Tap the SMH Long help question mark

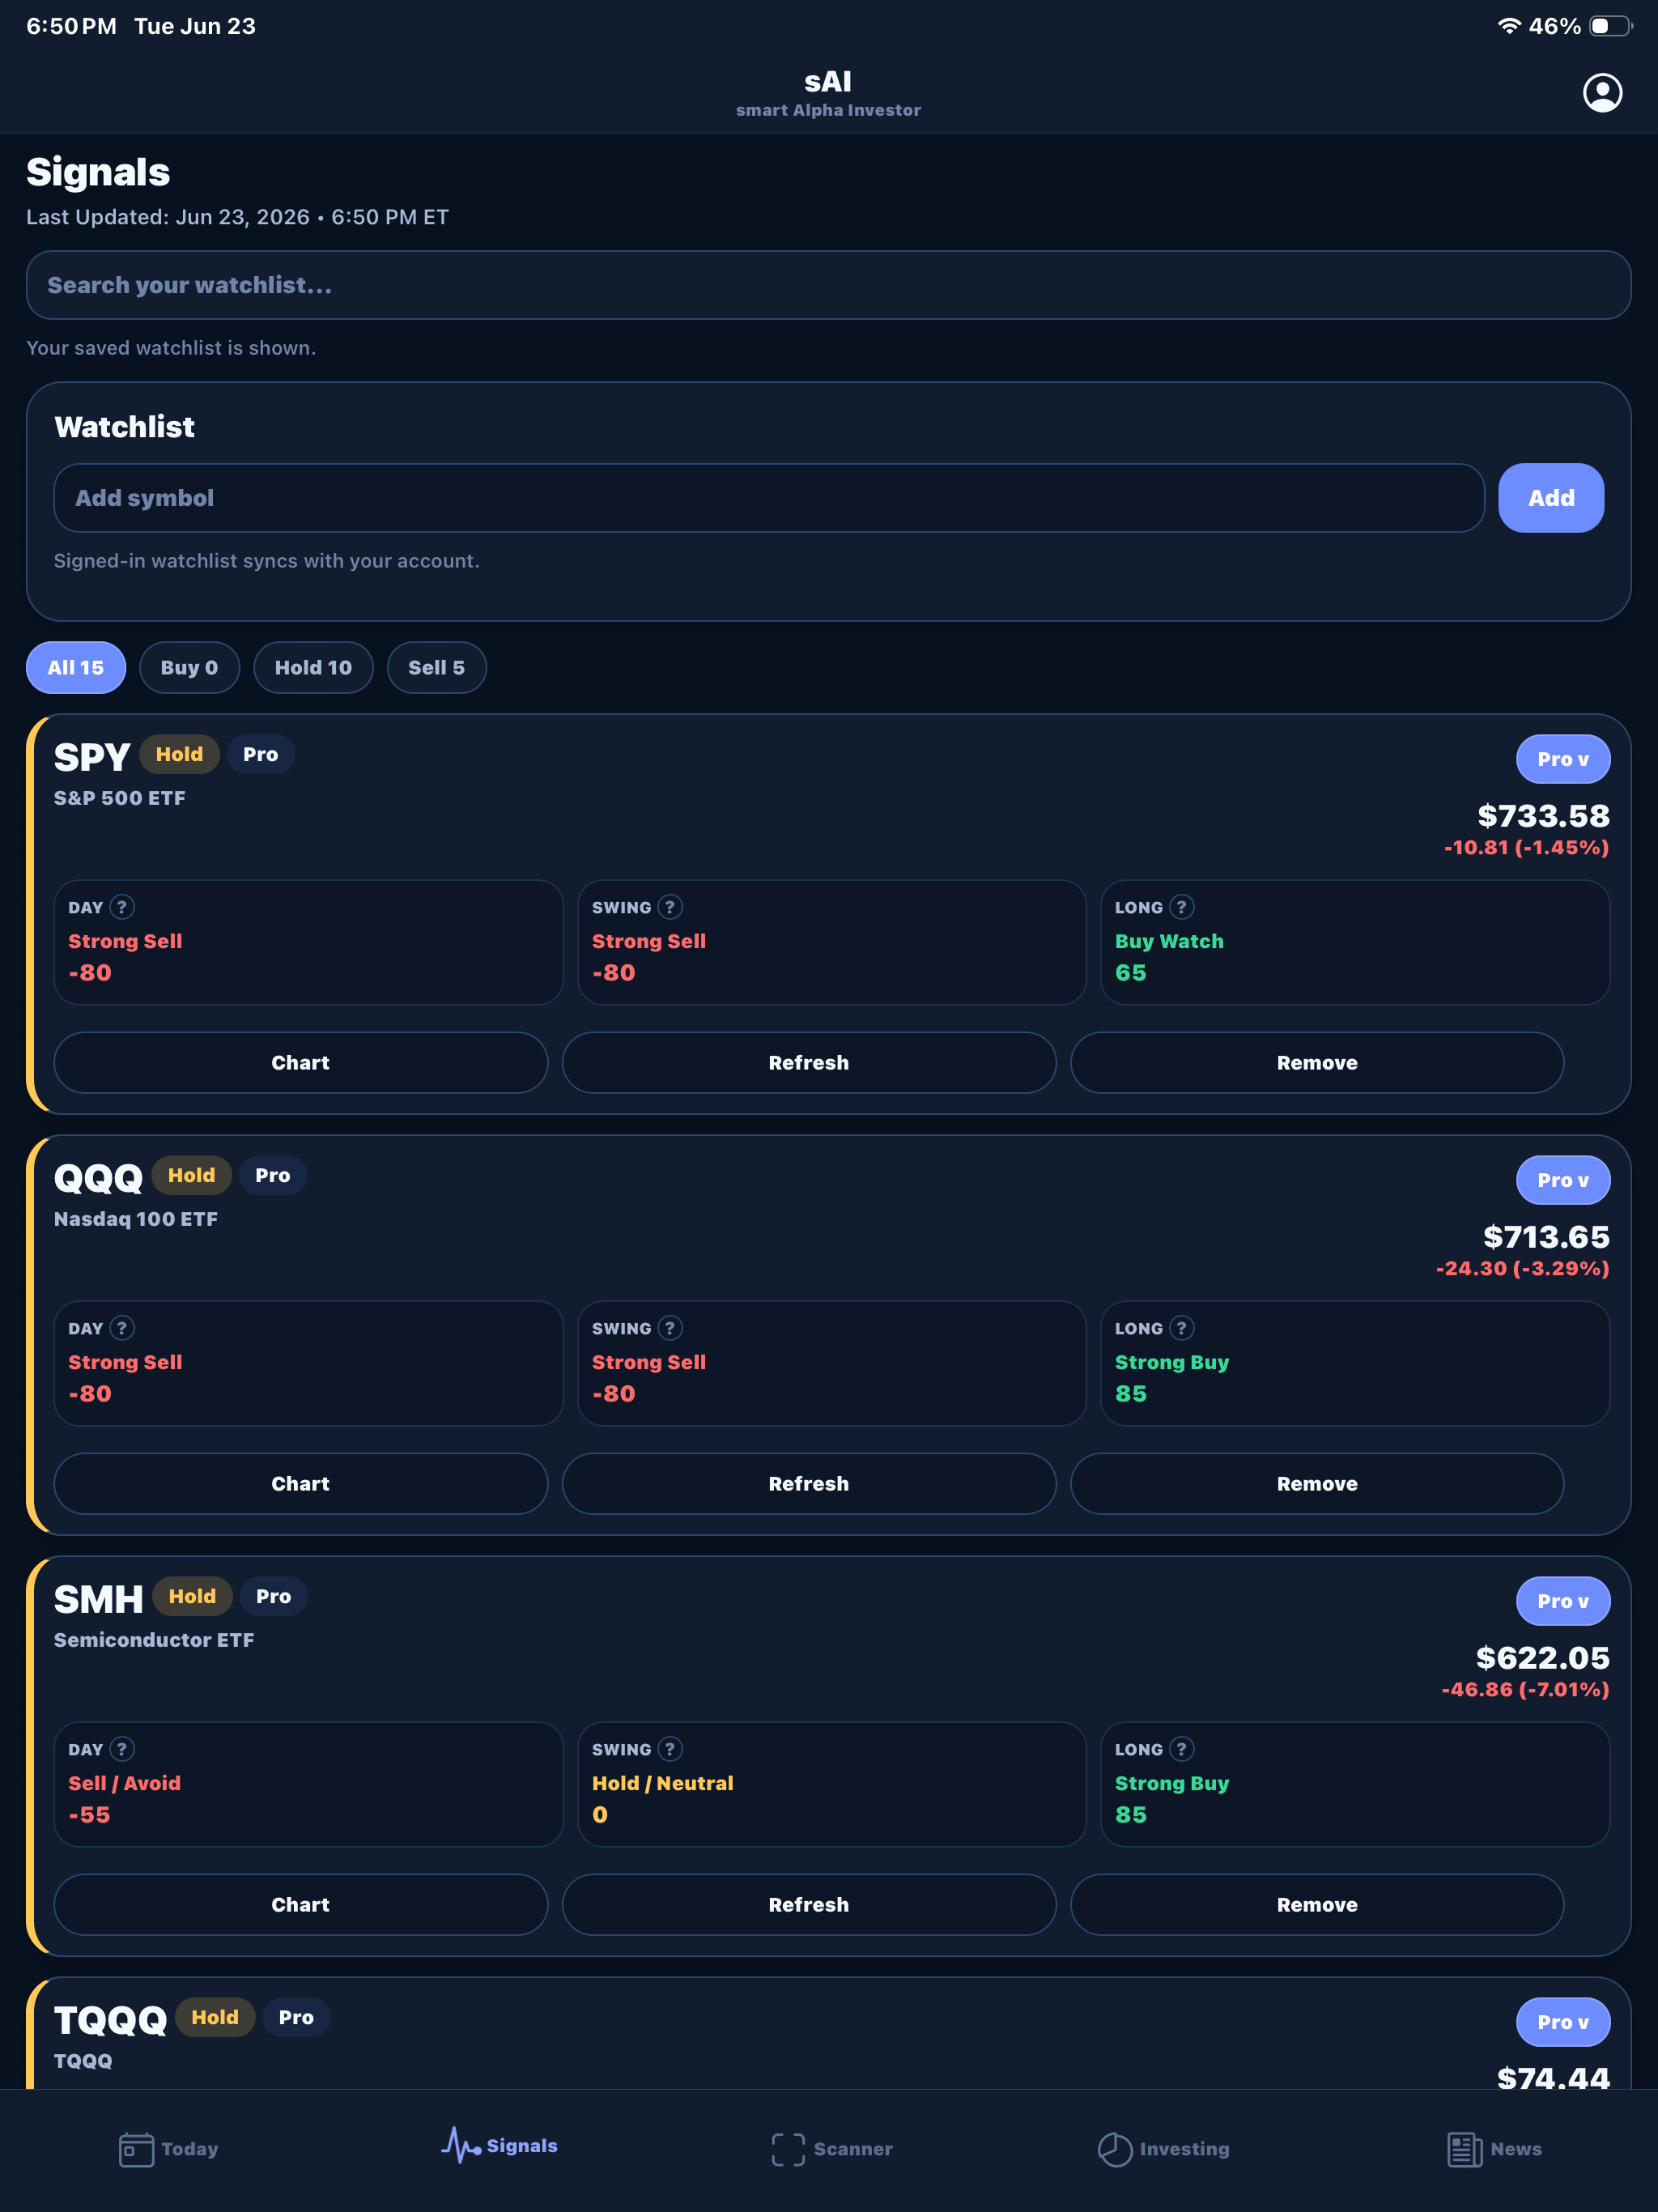tap(1181, 1749)
